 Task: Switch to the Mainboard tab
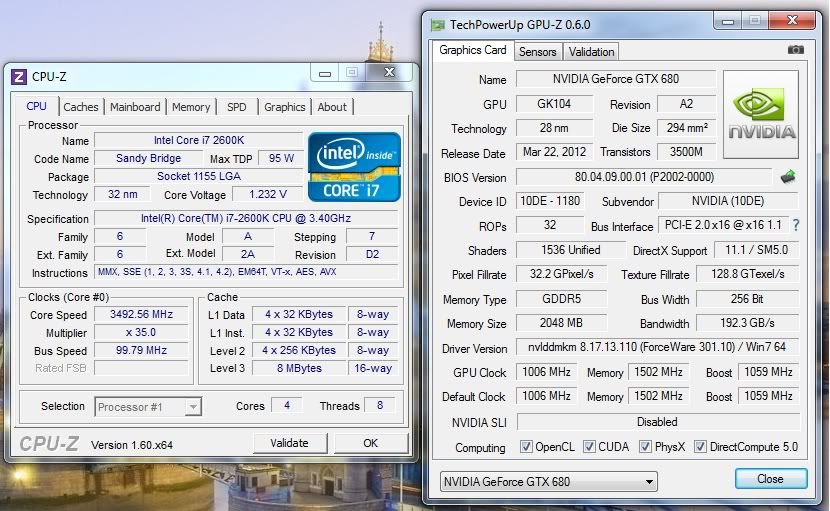tap(135, 107)
